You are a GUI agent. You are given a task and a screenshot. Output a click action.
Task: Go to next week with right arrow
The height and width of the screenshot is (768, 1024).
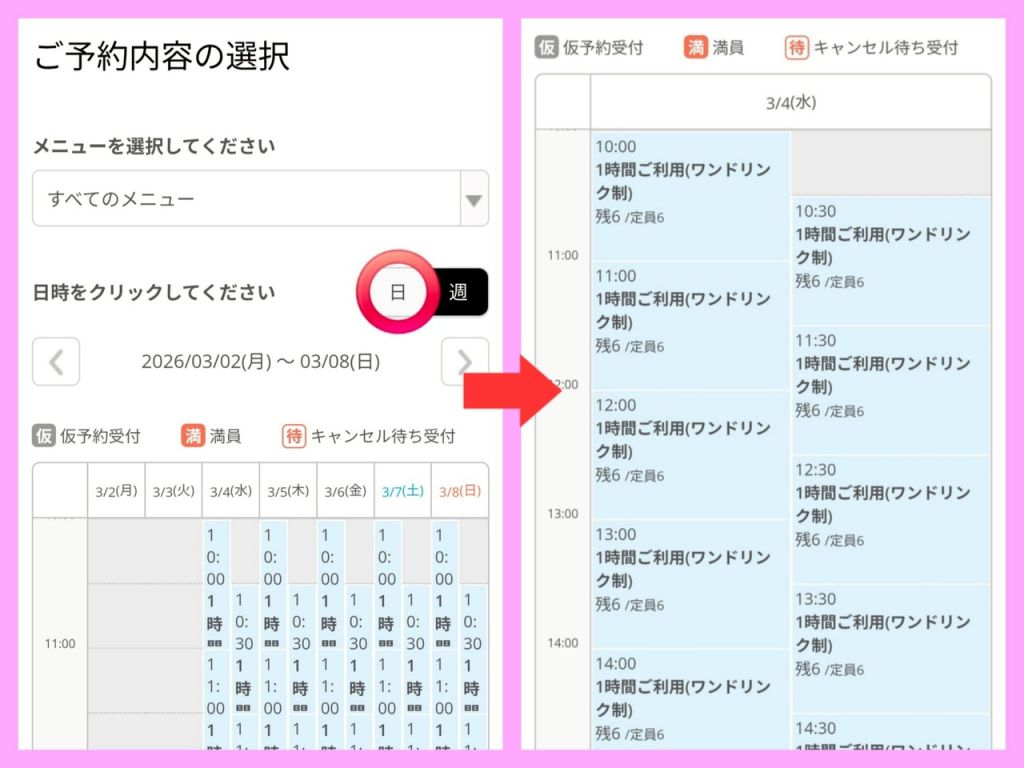(x=464, y=362)
